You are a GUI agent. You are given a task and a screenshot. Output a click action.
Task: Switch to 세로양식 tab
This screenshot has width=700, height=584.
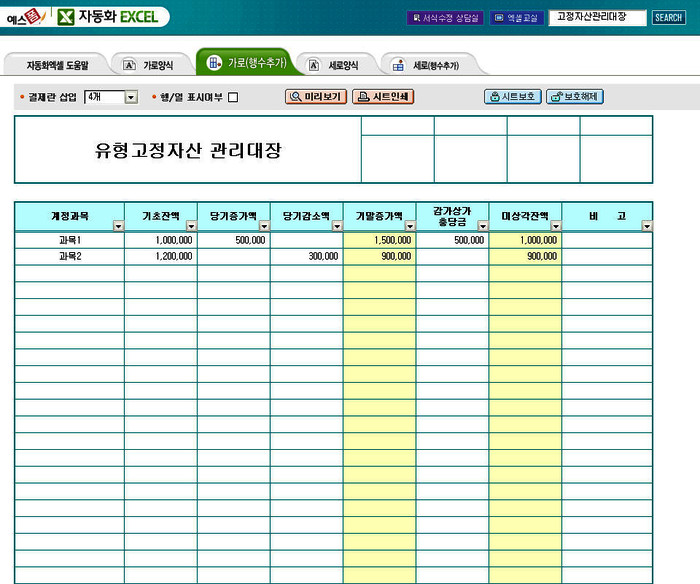[337, 65]
